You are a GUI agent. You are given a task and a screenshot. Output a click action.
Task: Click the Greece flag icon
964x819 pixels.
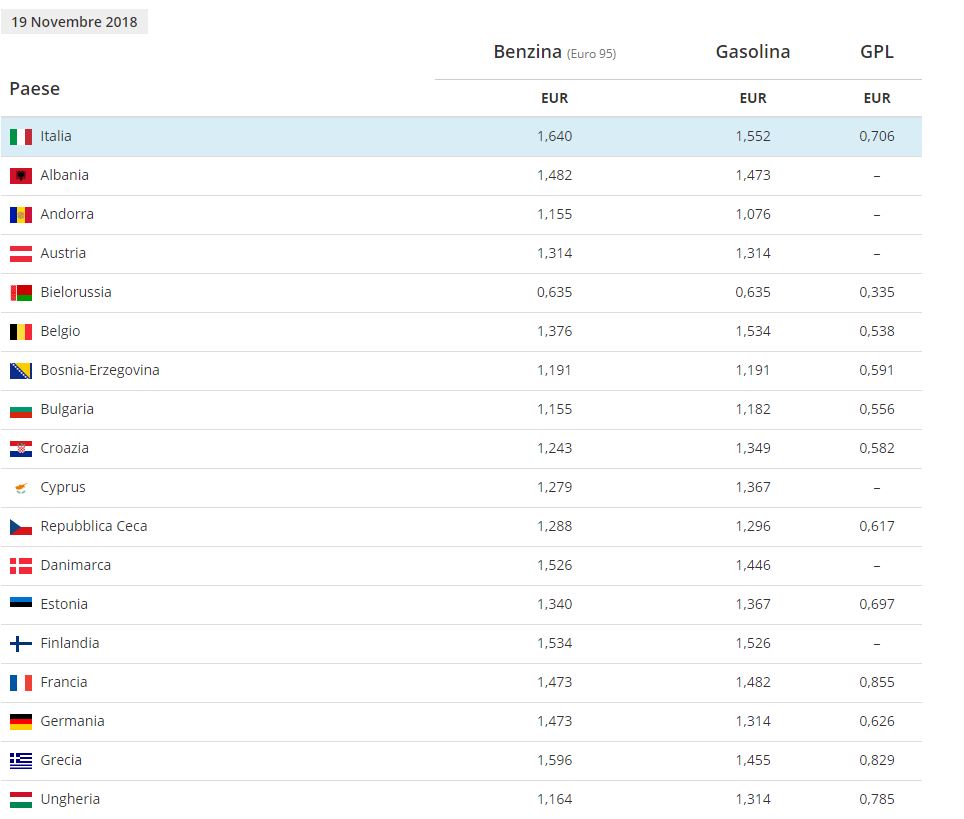[x=21, y=761]
